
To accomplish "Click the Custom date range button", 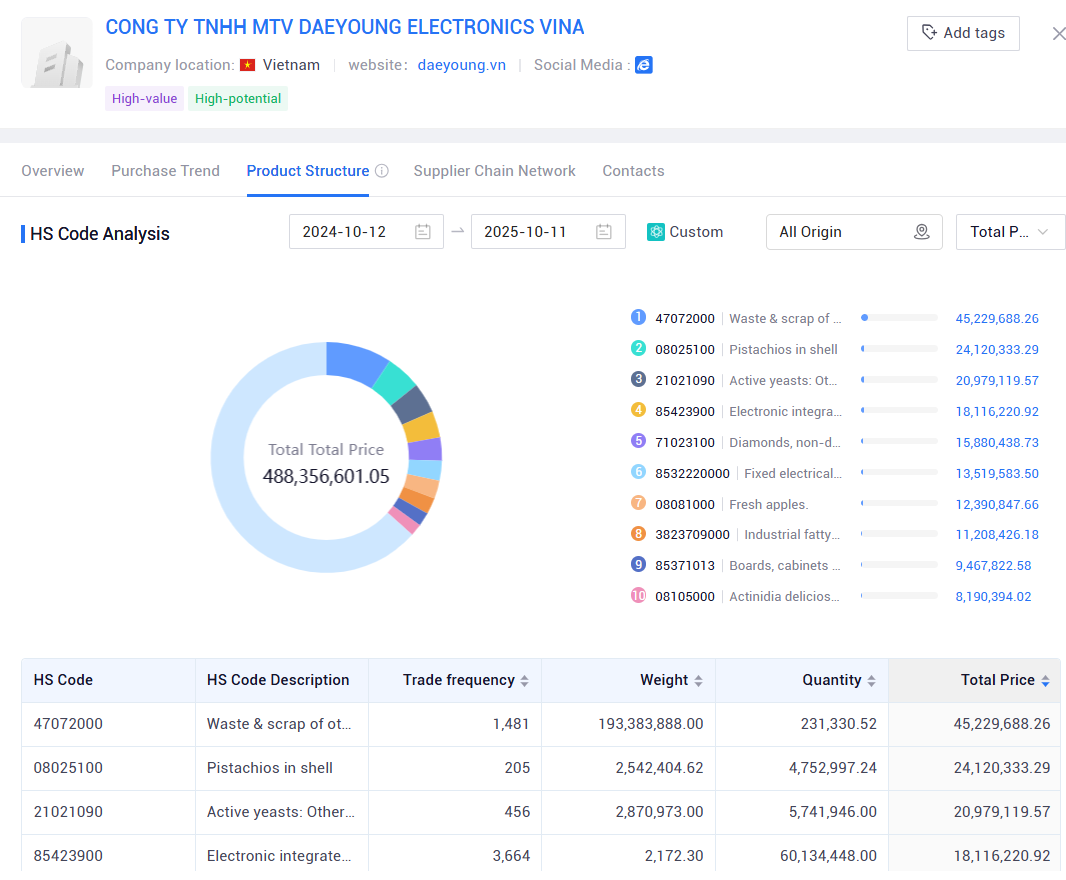I will point(685,232).
